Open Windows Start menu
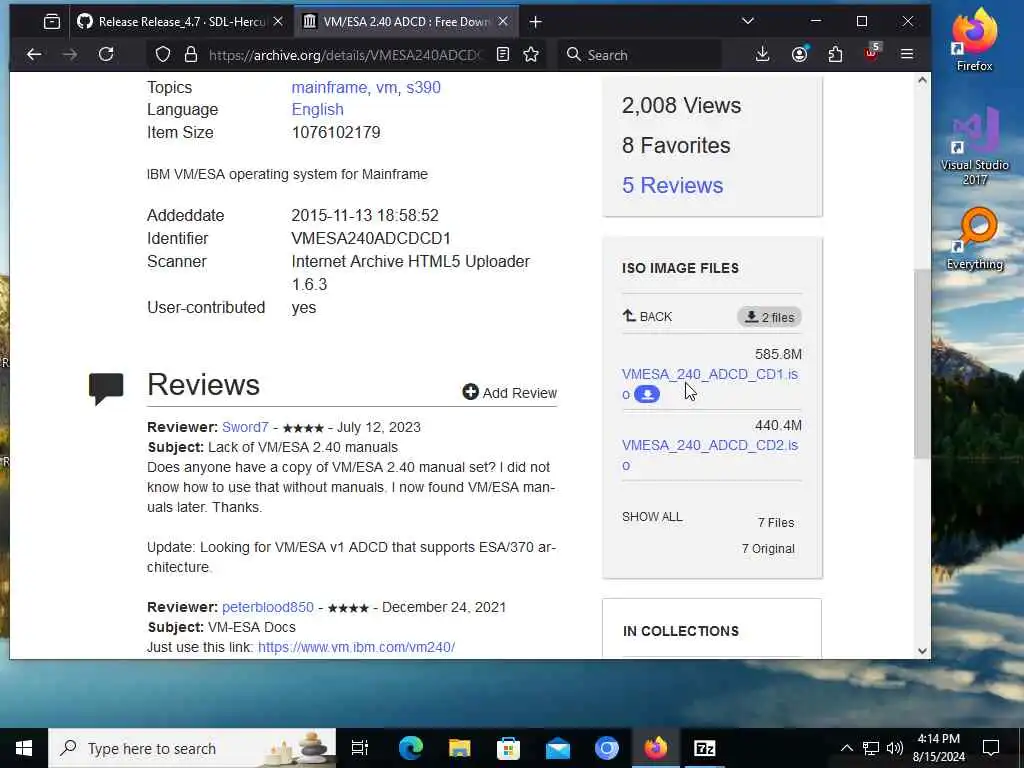The image size is (1024, 768). pos(24,748)
